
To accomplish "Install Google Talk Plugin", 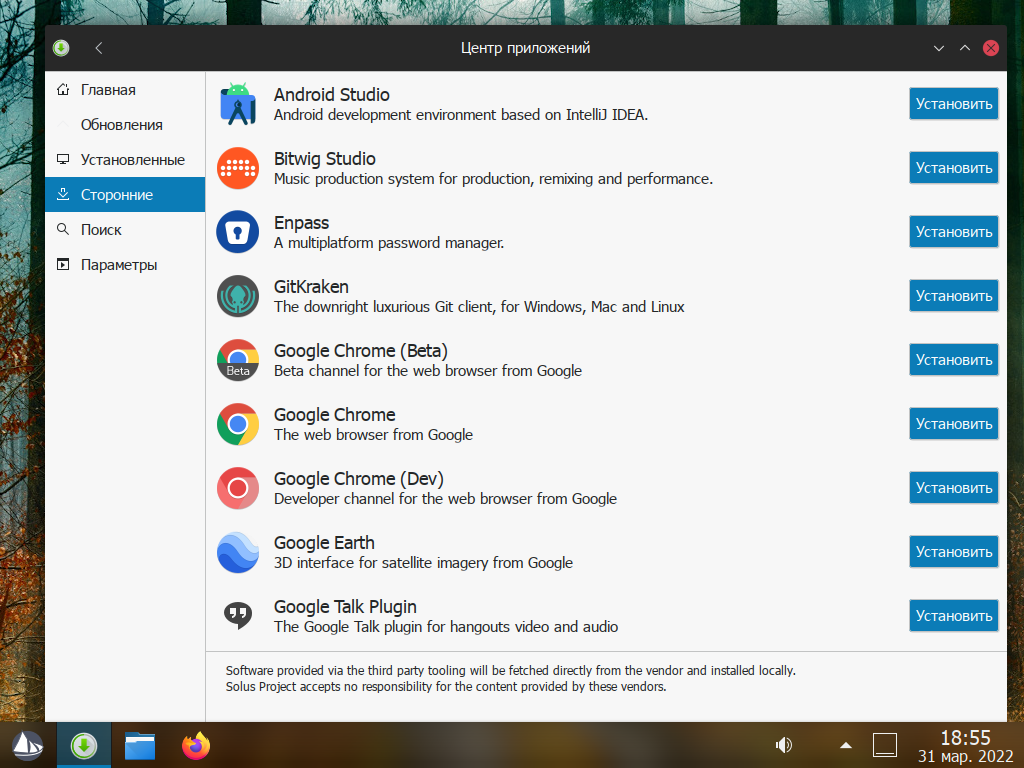I will (953, 616).
